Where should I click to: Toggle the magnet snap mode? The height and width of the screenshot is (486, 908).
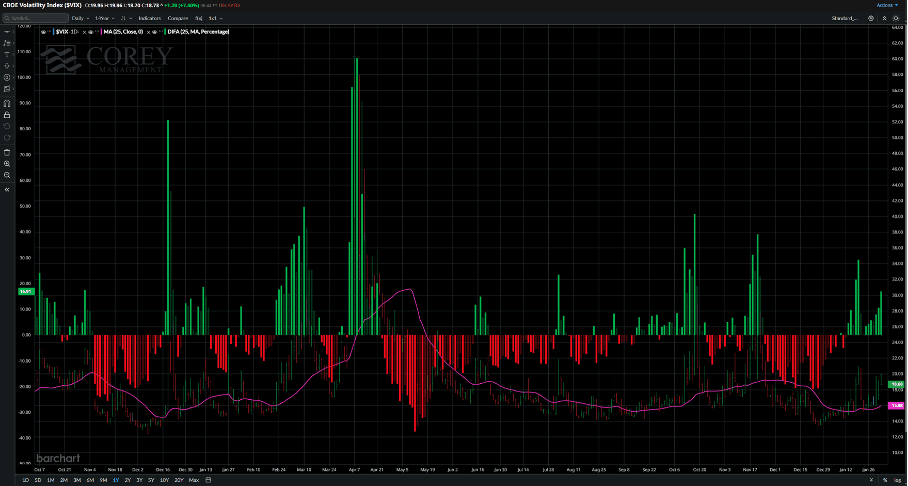click(7, 103)
